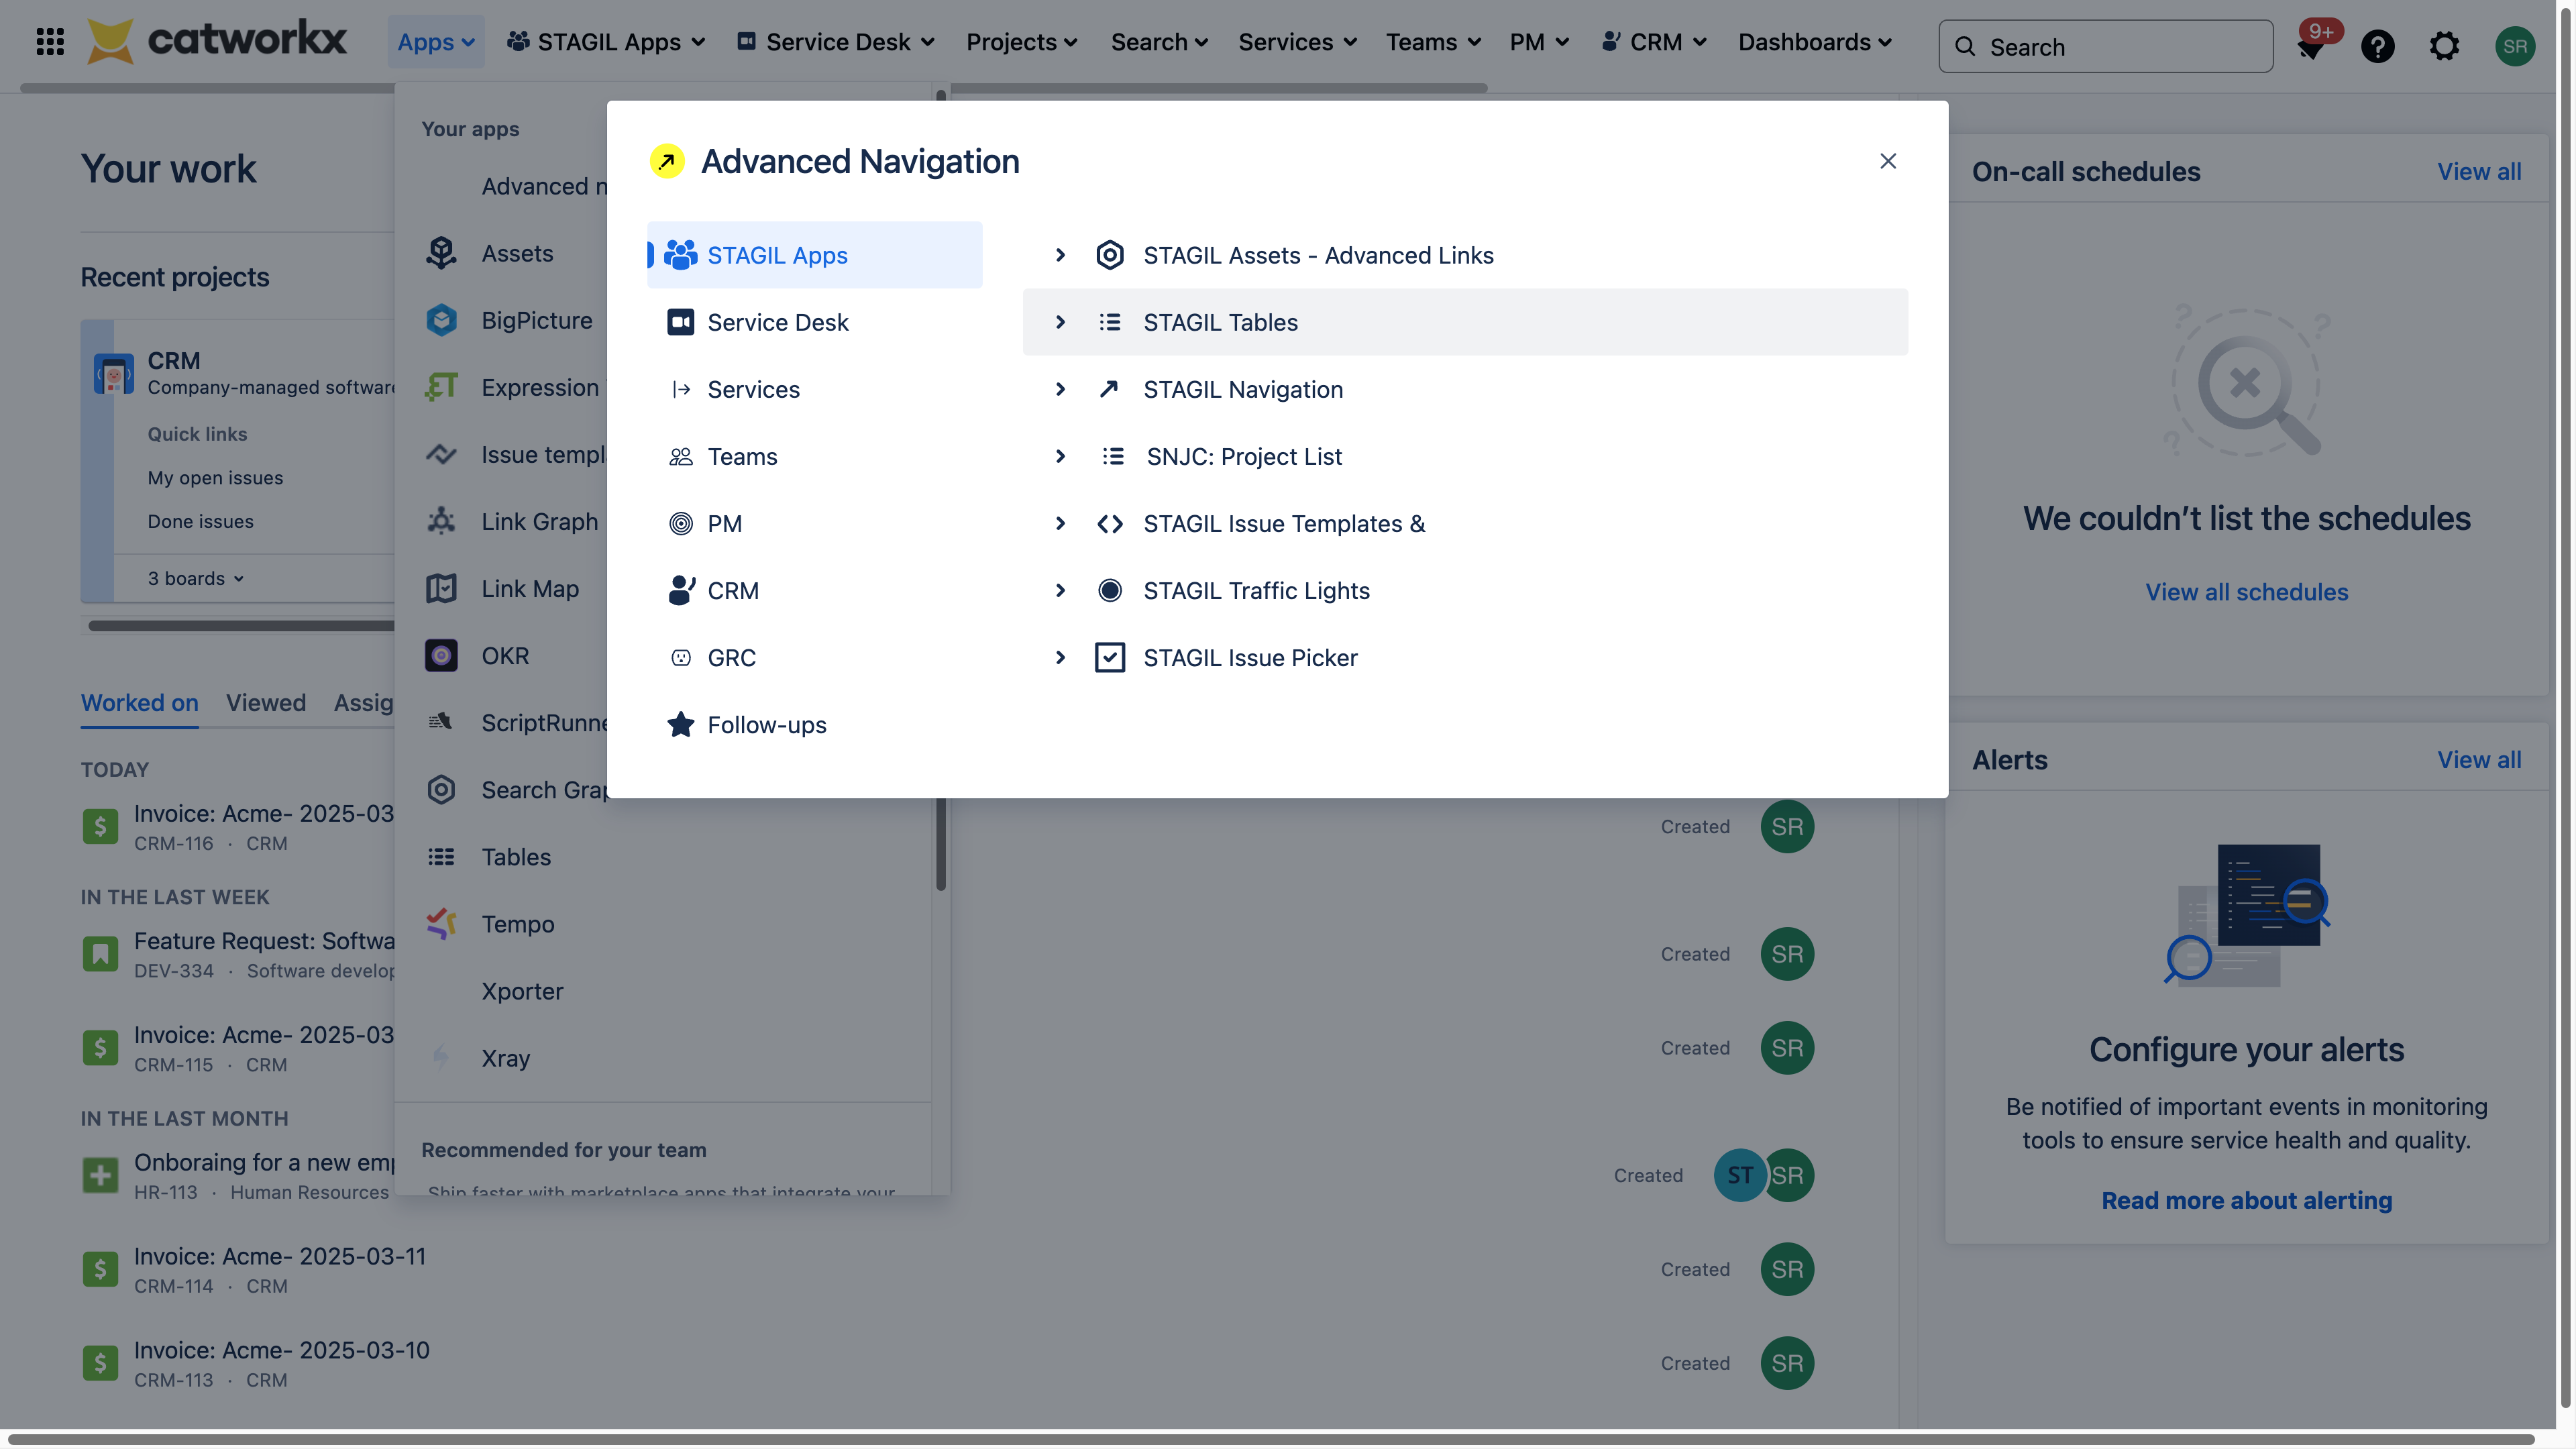Open settings gear icon
The image size is (2576, 1449).
pos(2444,46)
